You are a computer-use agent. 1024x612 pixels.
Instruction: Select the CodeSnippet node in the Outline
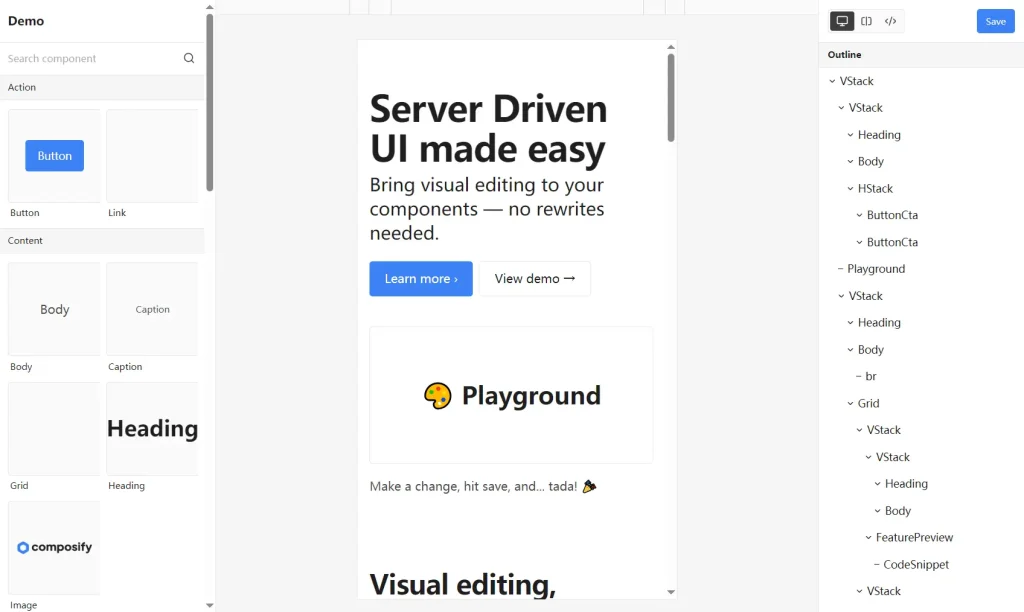click(910, 564)
